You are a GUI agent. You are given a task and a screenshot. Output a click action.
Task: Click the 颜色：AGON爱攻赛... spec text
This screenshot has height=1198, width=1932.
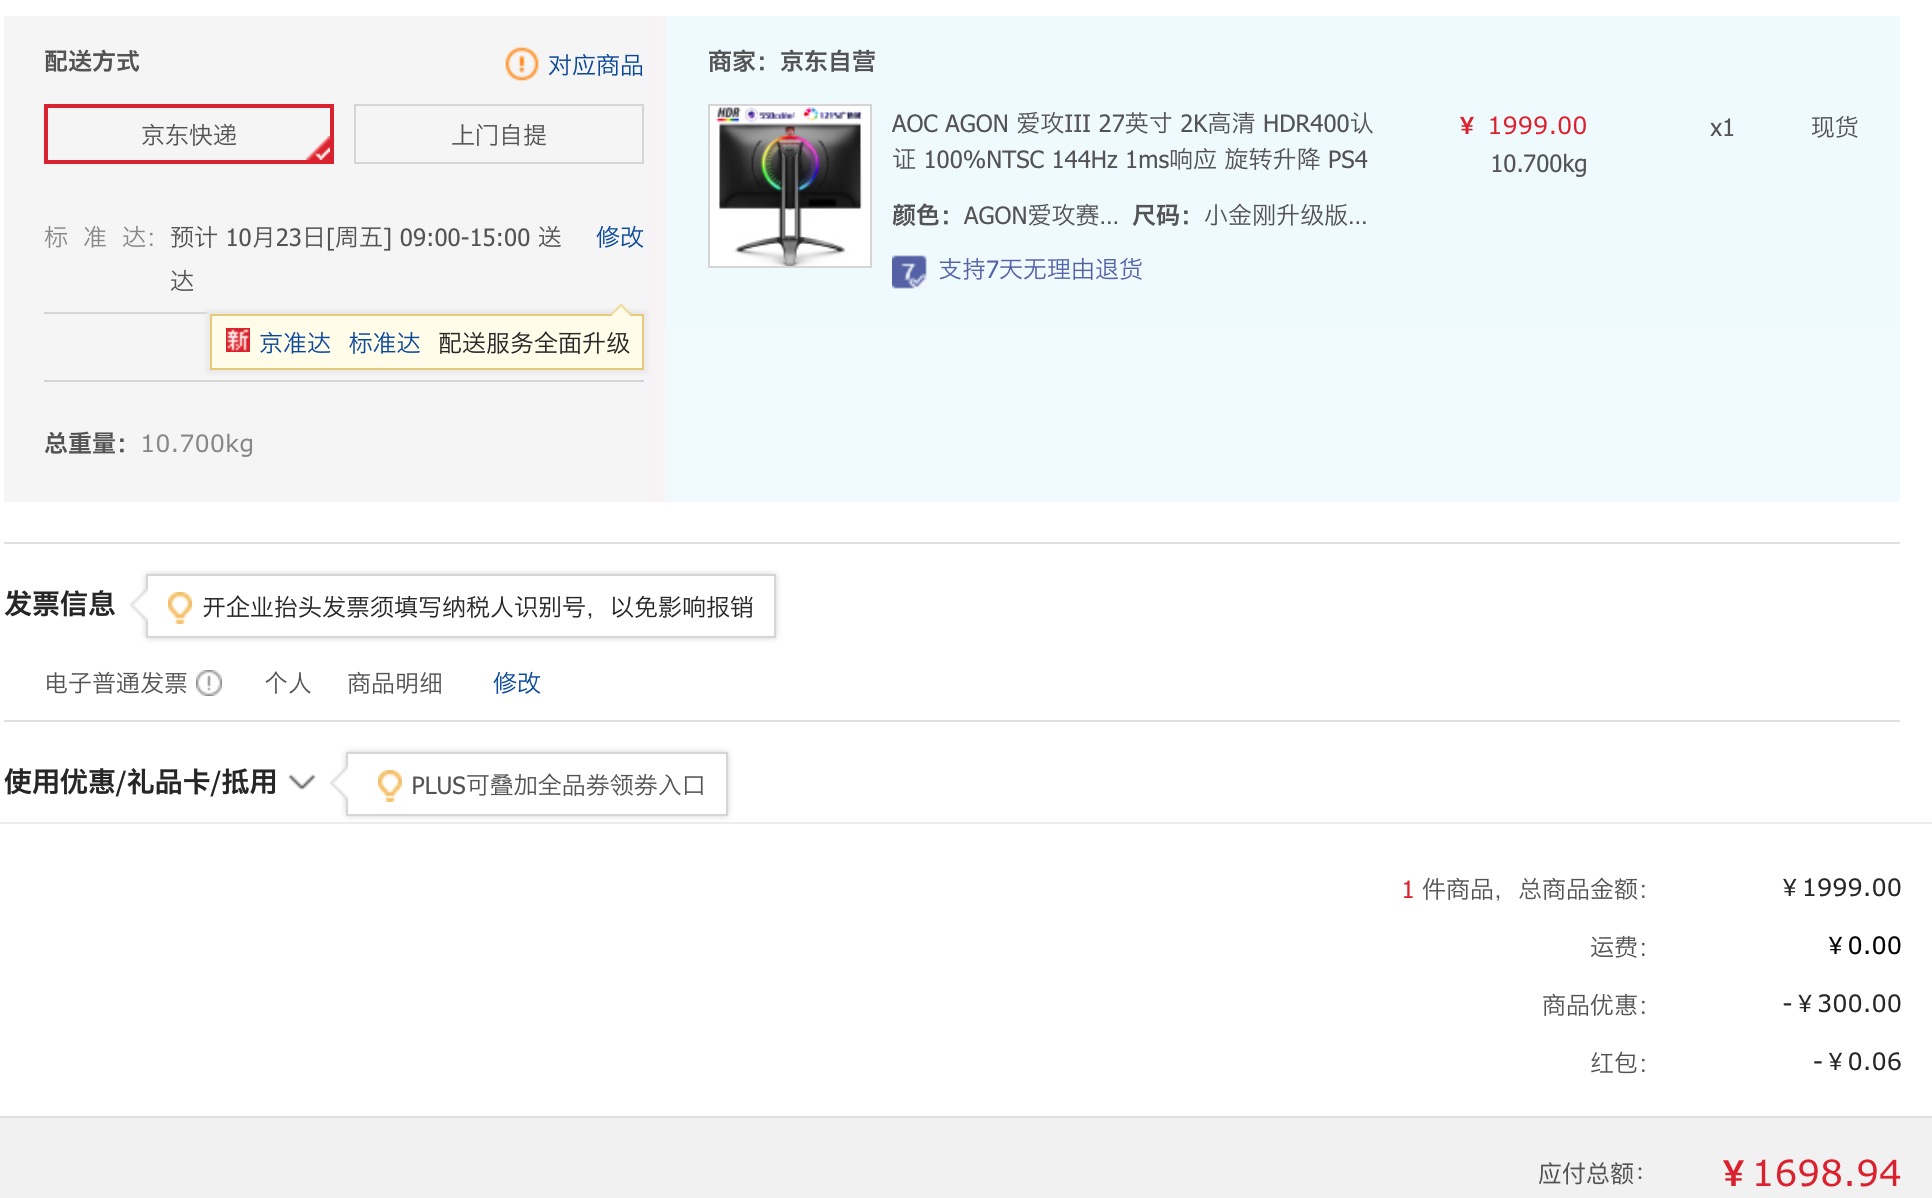[x=1005, y=215]
